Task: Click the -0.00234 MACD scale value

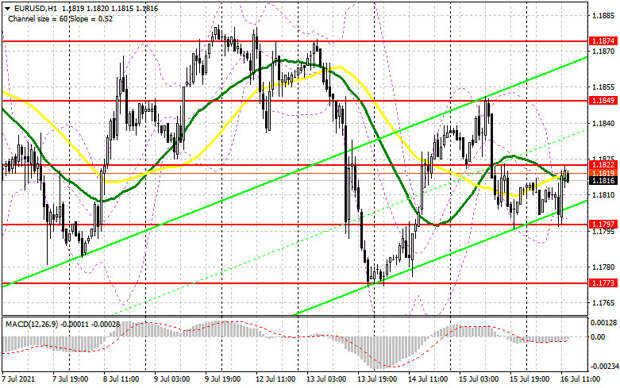Action: 604,367
